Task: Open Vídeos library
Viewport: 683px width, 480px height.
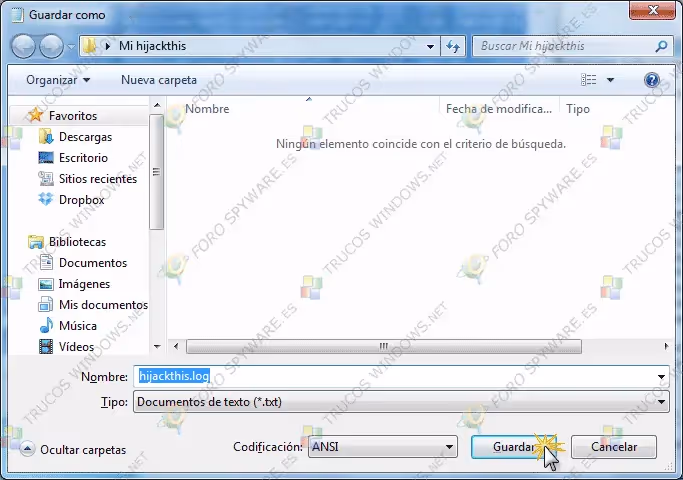Action: point(76,347)
